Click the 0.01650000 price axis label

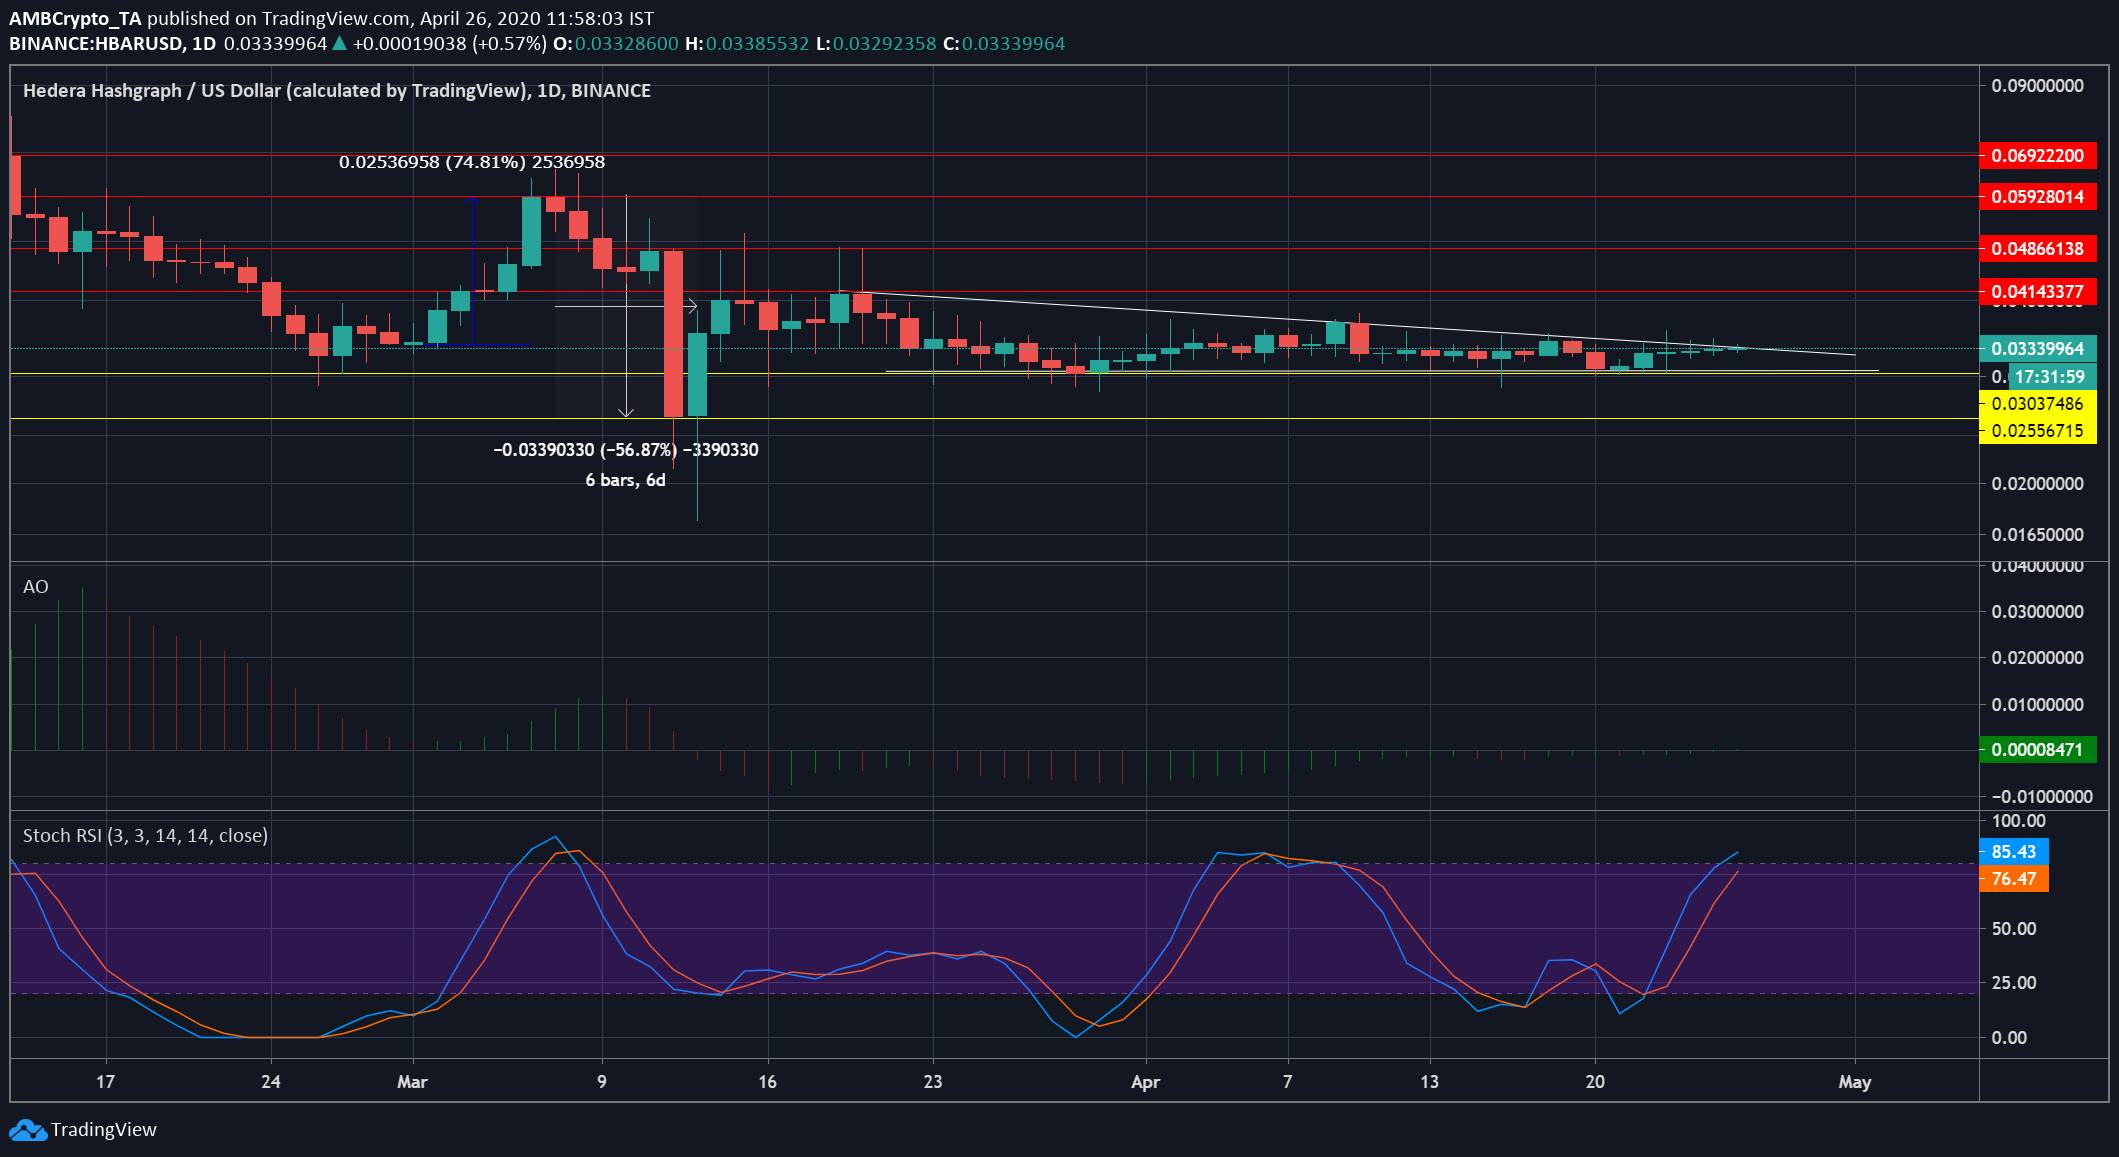pos(2038,535)
